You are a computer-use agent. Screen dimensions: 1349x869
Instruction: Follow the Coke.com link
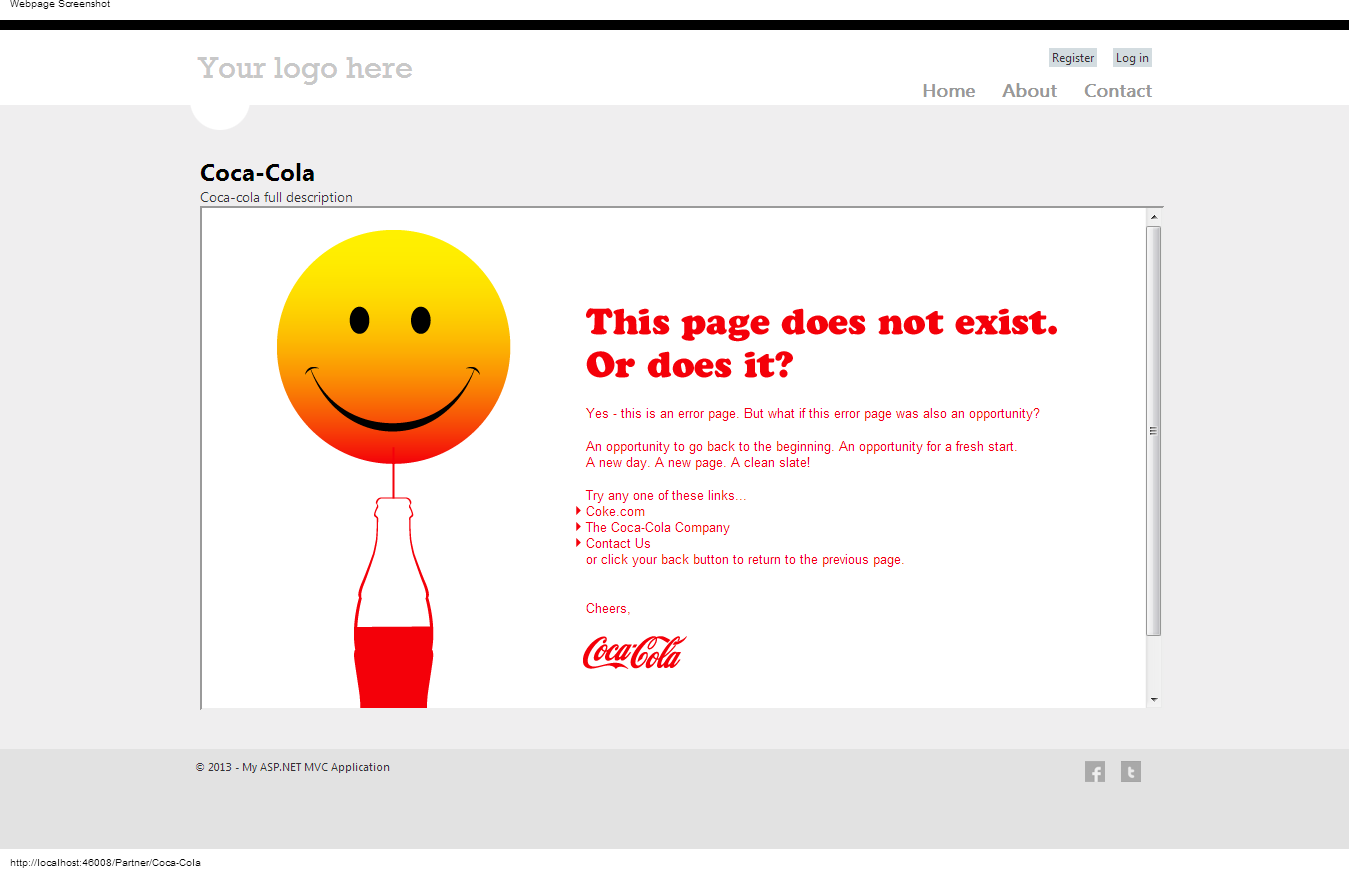[x=614, y=511]
